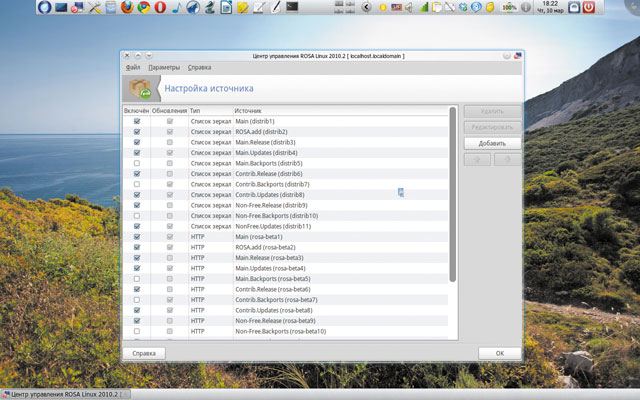Screen dimensions: 640x400
Task: Sort sources by Источник column header
Action: tap(341, 111)
